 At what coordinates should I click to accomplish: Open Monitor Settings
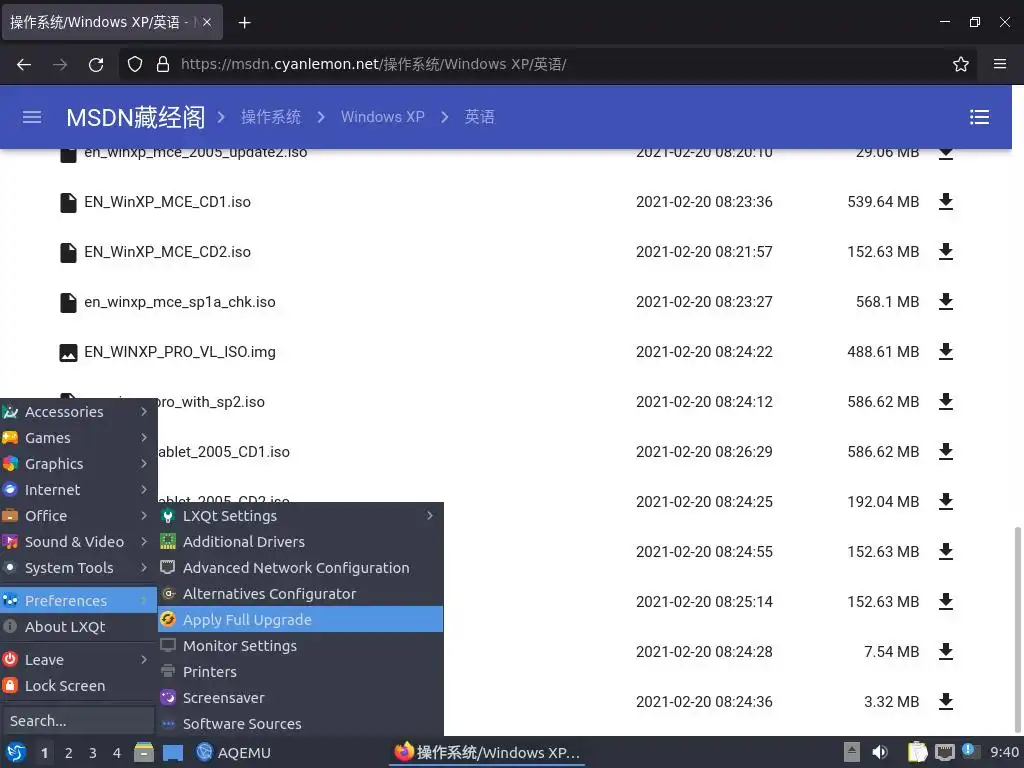[300, 646]
